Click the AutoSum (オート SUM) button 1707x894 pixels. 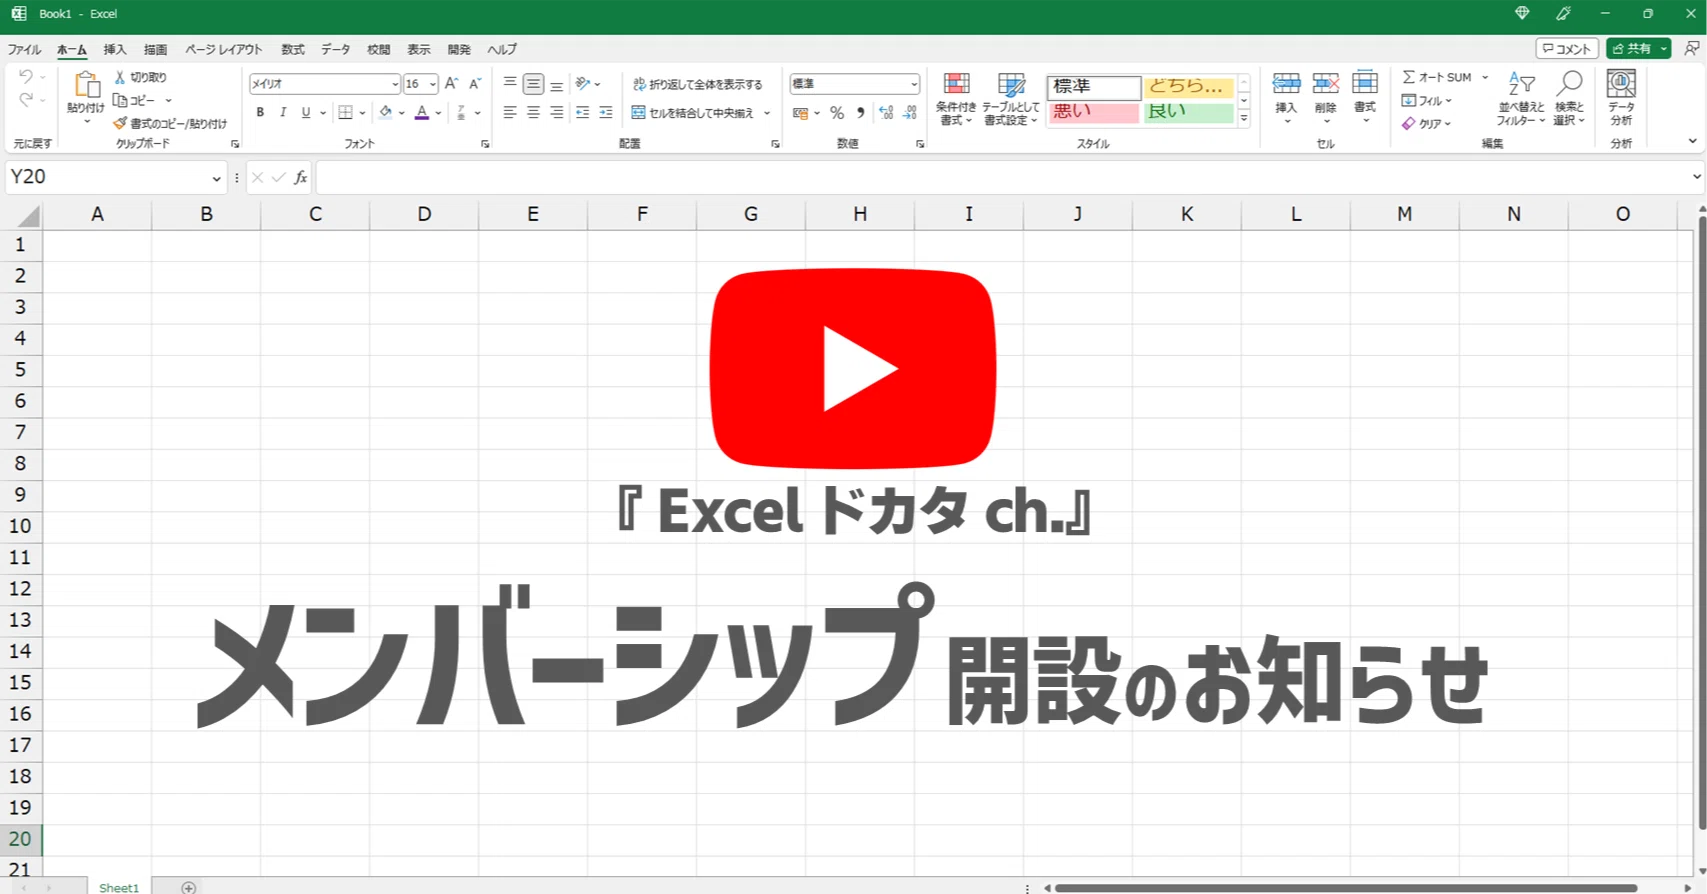tap(1437, 77)
